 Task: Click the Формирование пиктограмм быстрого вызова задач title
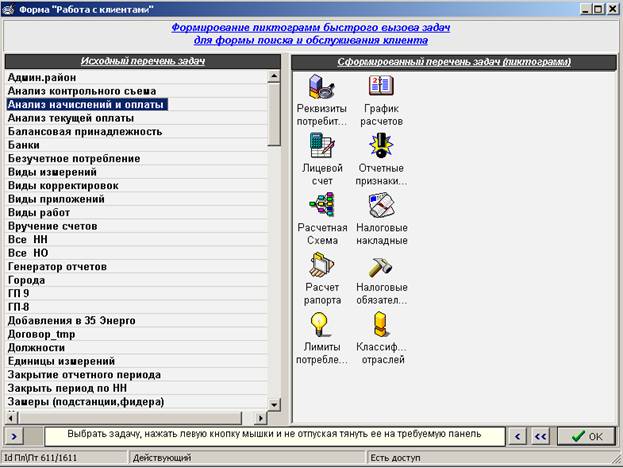click(x=311, y=34)
